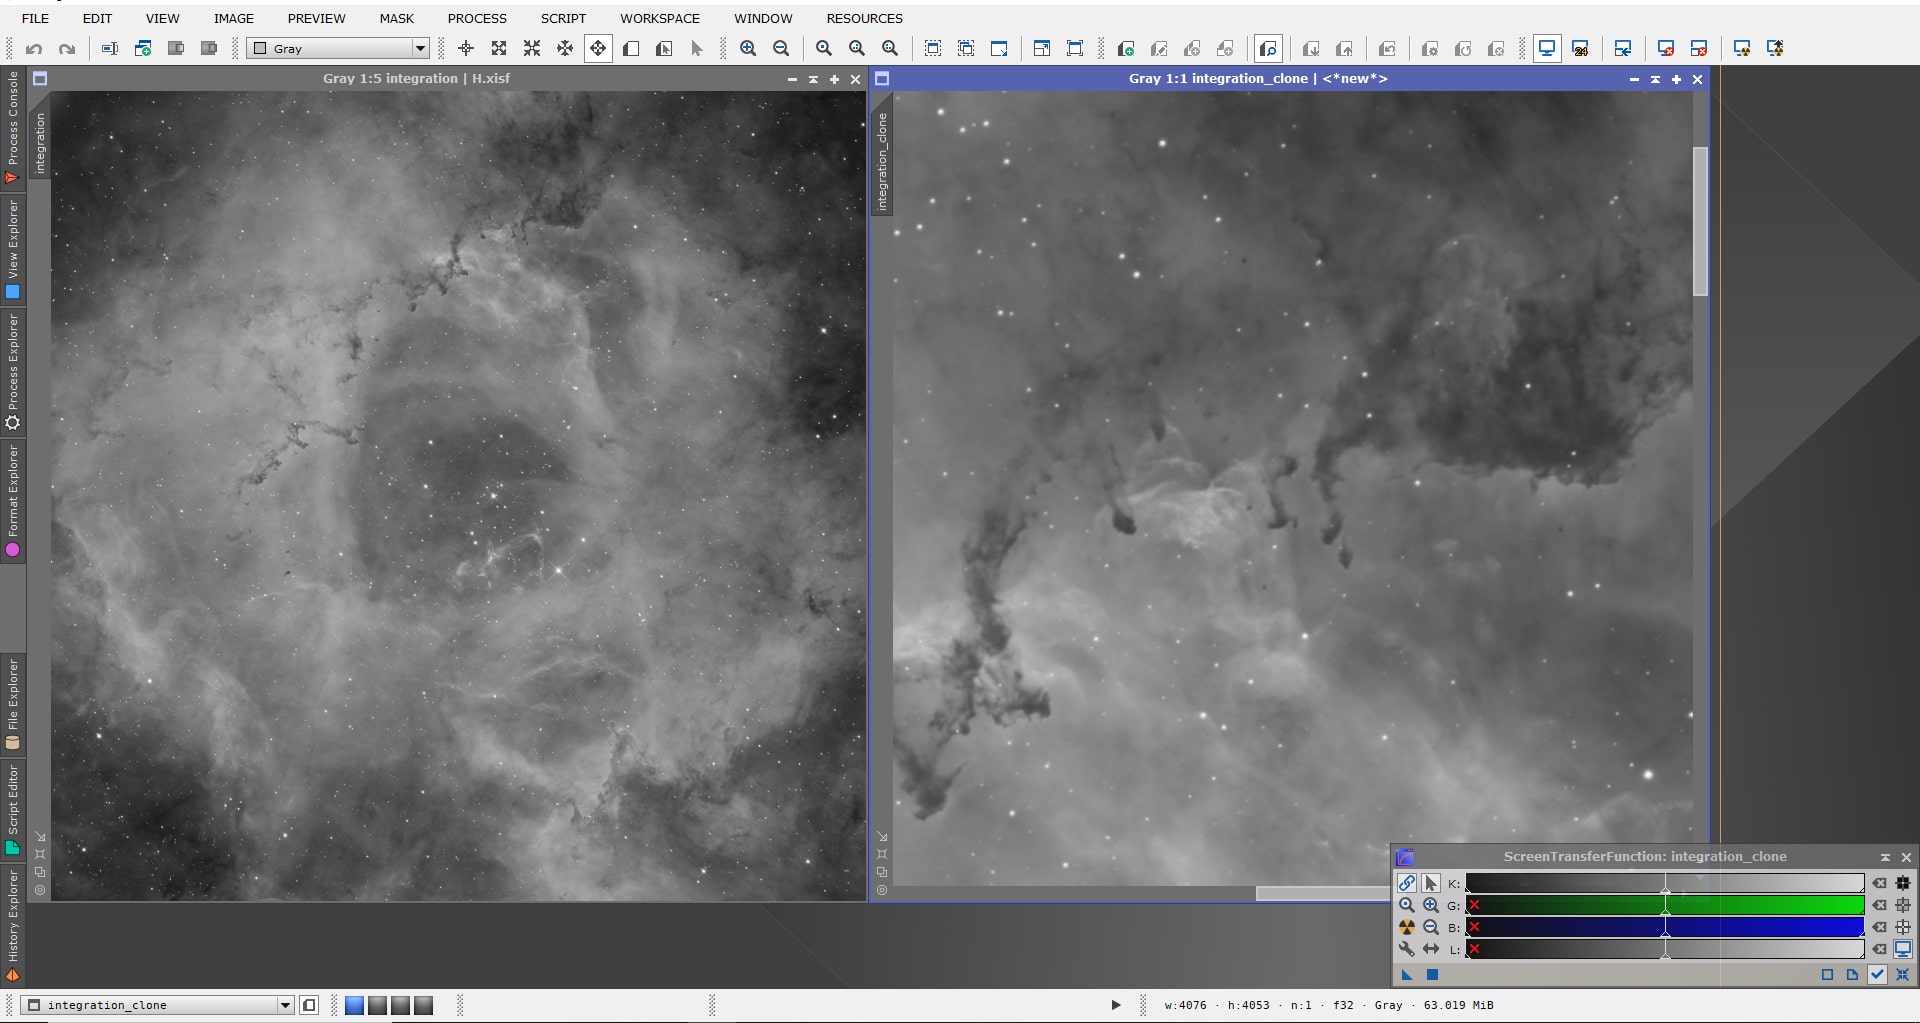
Task: Click the Reset icon in STF panel
Action: 1902,974
